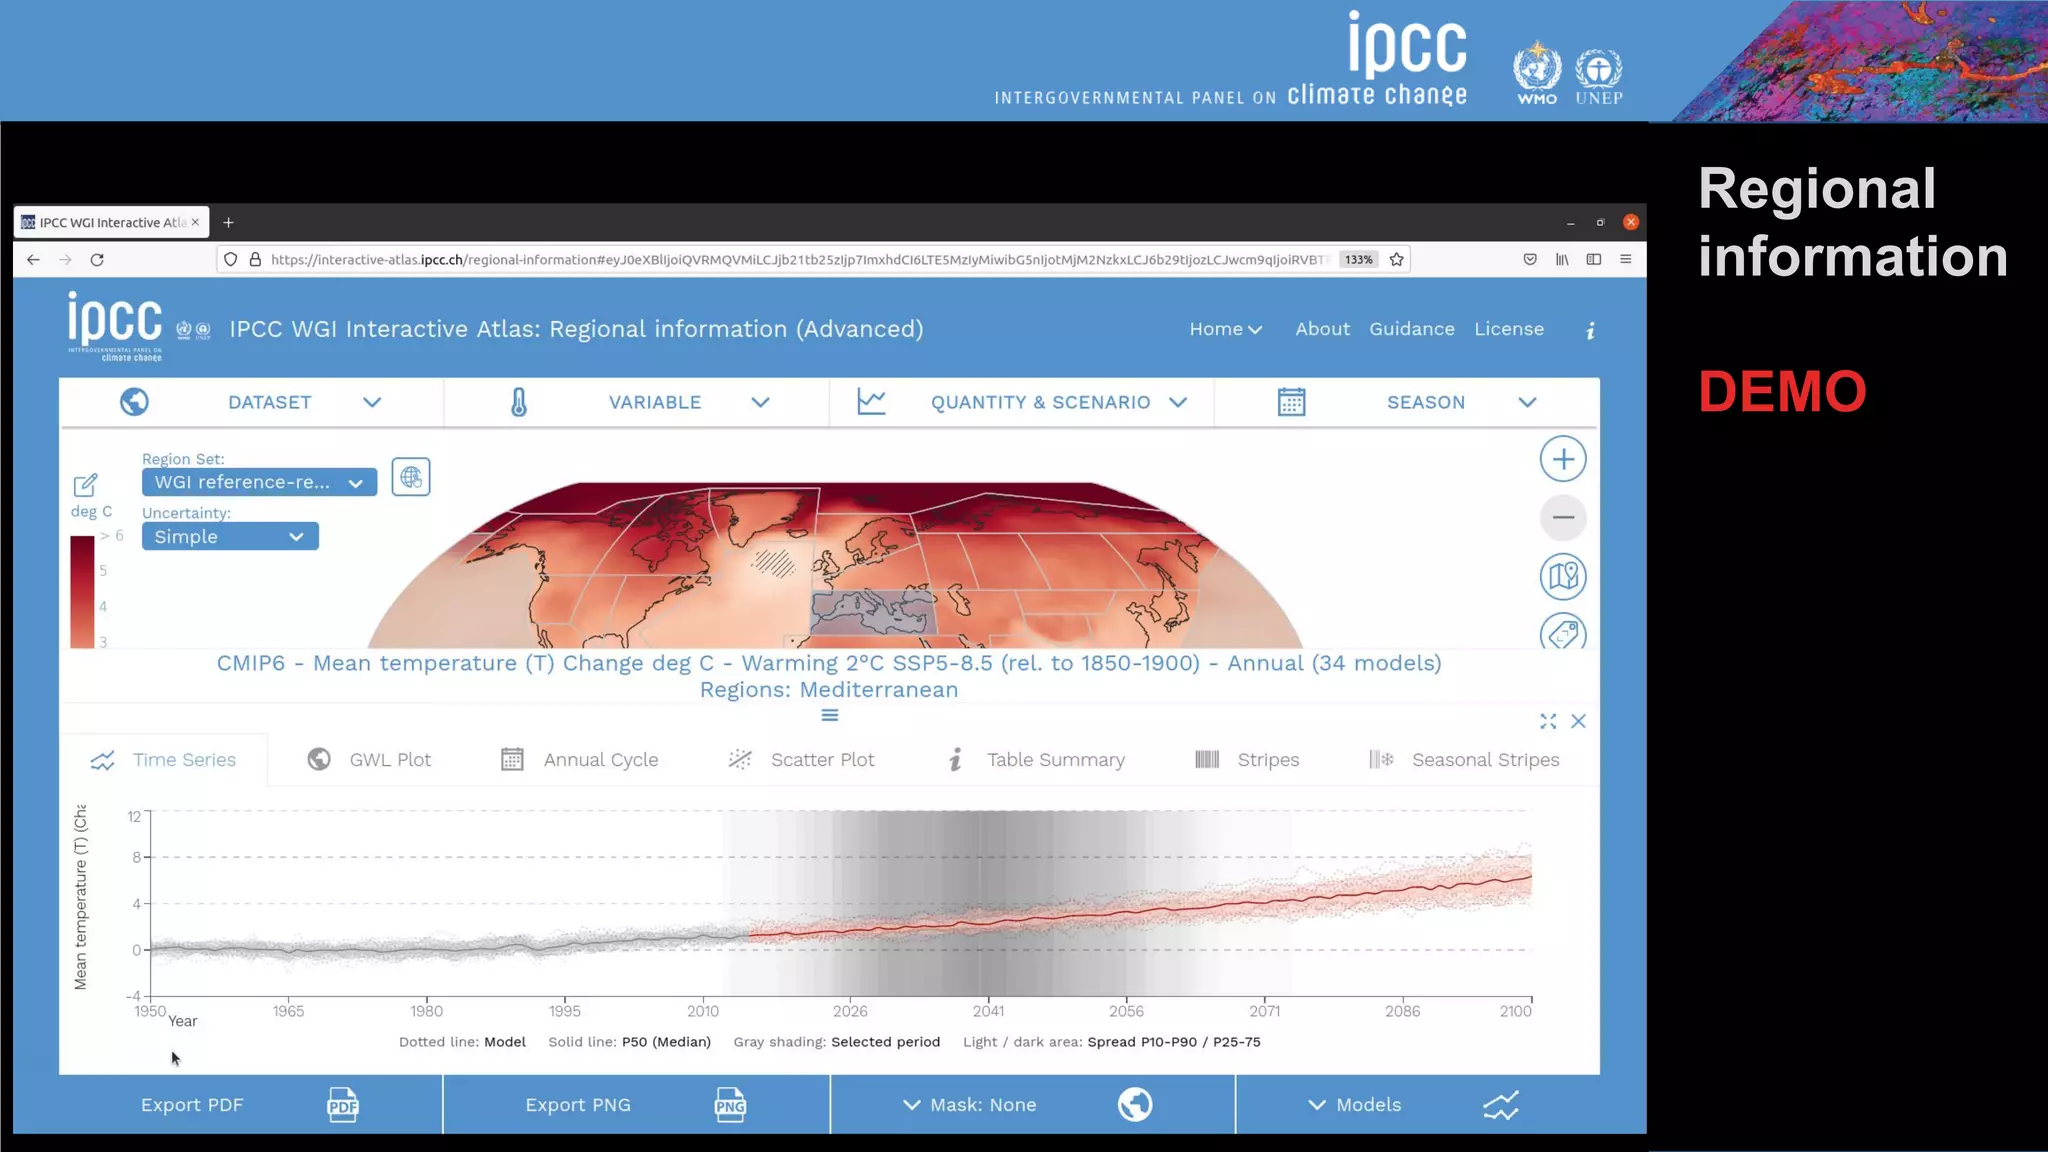Expand the SEASON dropdown
Screen dimensions: 2048x1152
(x=1527, y=402)
